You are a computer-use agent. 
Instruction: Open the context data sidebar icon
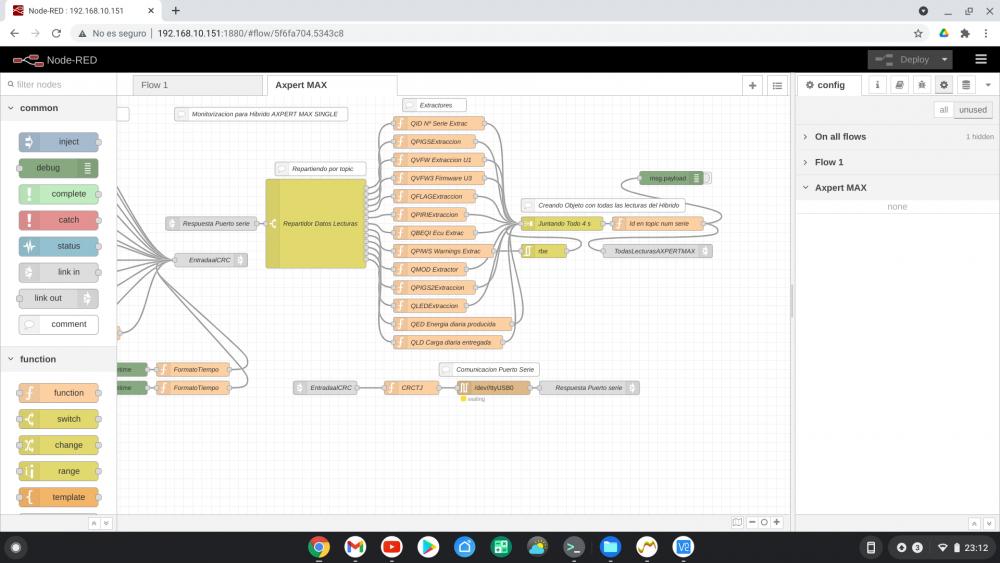point(966,84)
